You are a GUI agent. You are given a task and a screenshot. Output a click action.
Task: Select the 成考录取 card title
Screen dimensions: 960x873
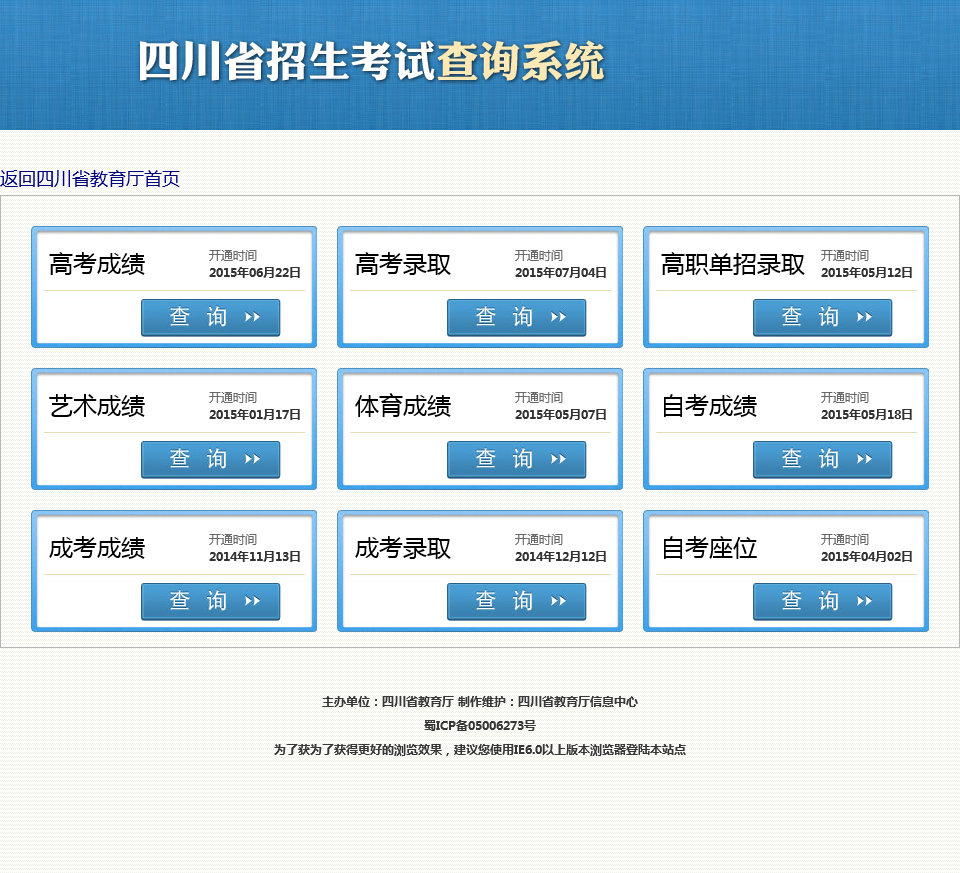(x=403, y=549)
